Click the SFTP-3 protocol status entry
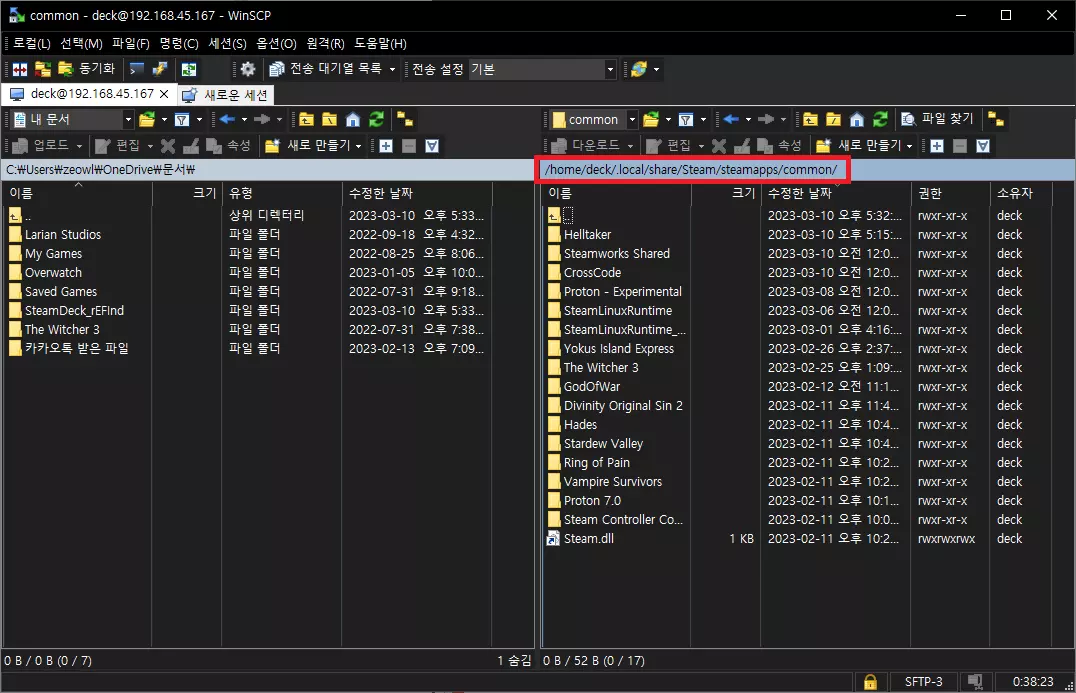1076x693 pixels. point(923,682)
